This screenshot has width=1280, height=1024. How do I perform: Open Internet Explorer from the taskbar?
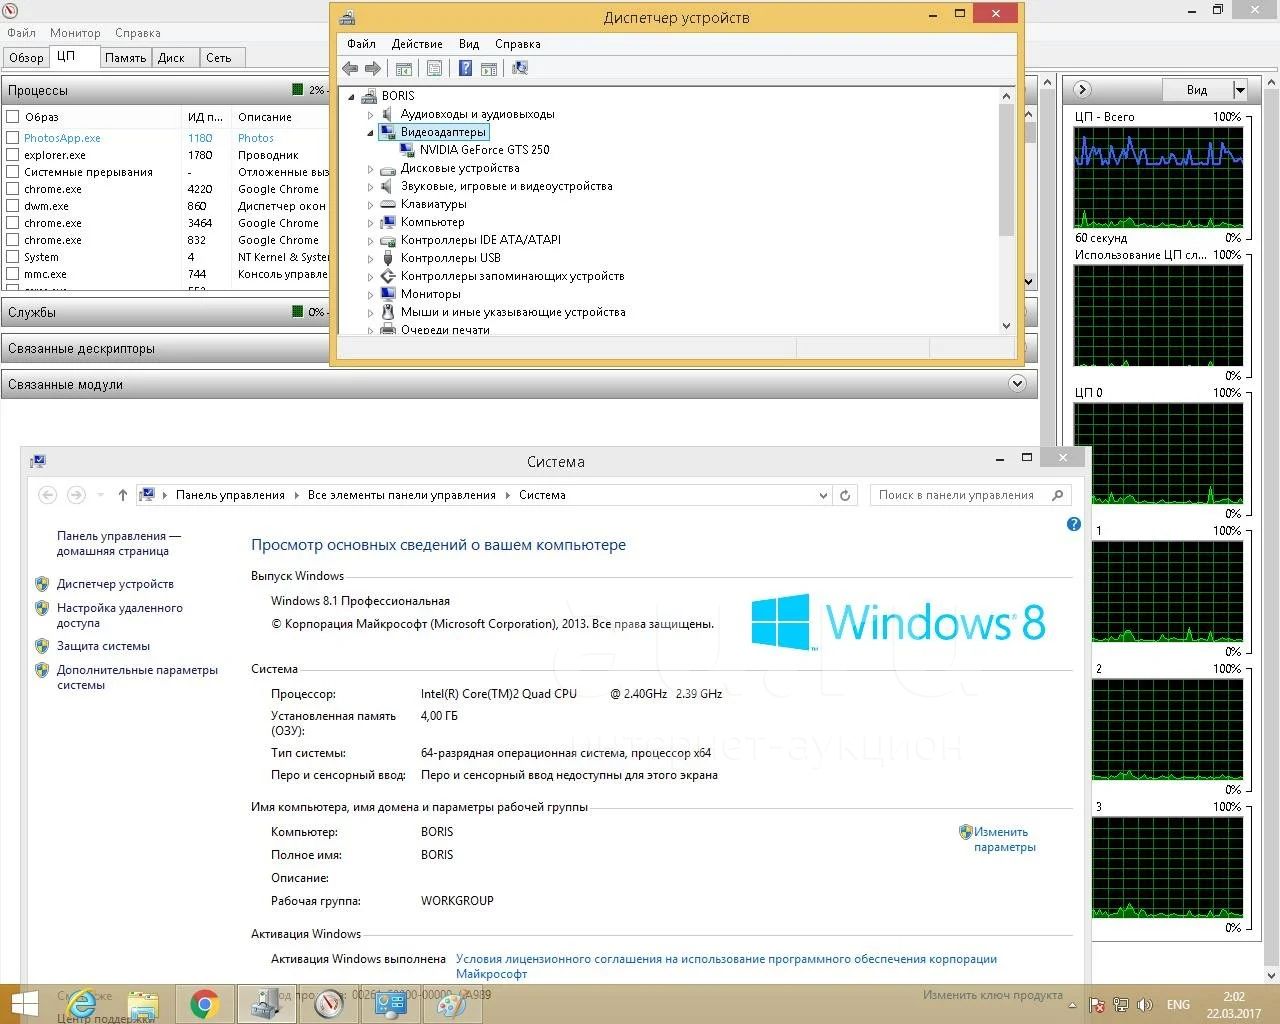coord(82,1004)
